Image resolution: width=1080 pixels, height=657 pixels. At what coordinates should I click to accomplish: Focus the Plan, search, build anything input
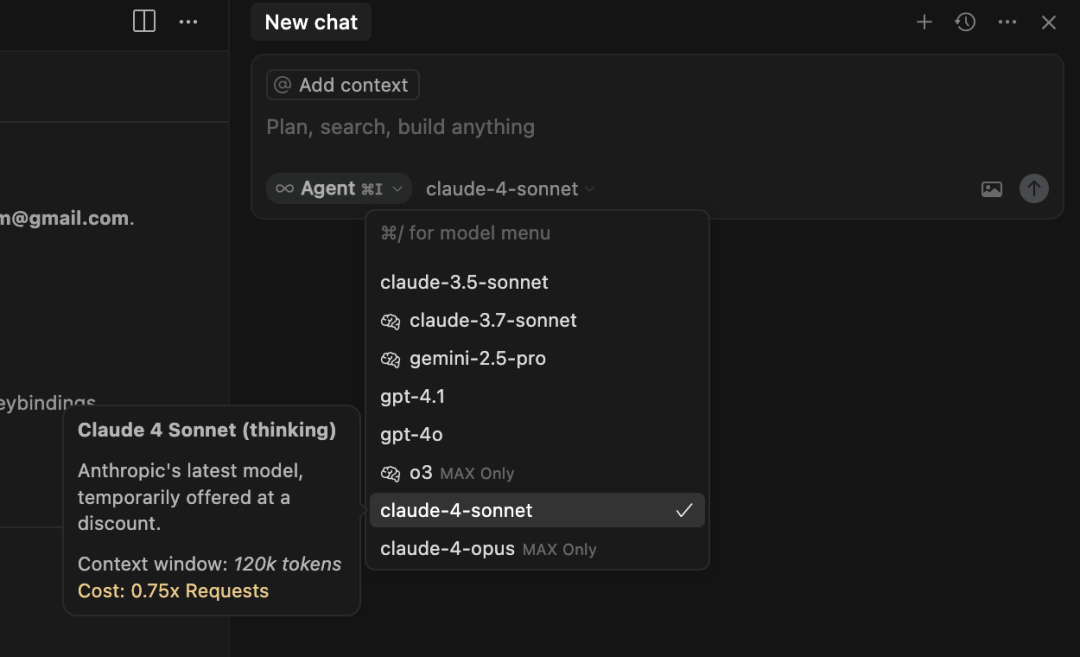[x=656, y=127]
